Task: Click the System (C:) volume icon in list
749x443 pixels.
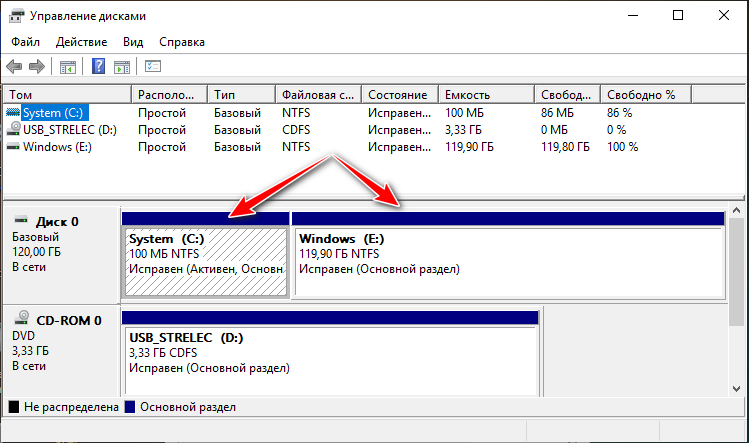Action: point(13,113)
